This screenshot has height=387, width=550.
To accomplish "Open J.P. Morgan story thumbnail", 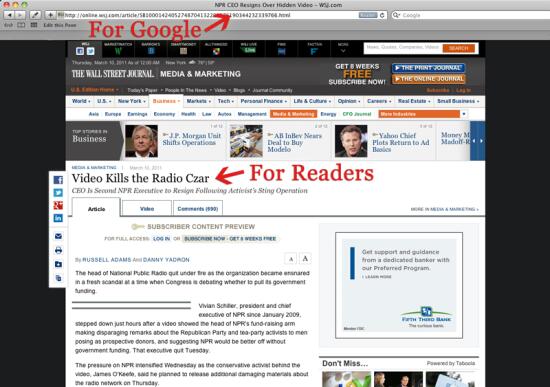I will [141, 141].
